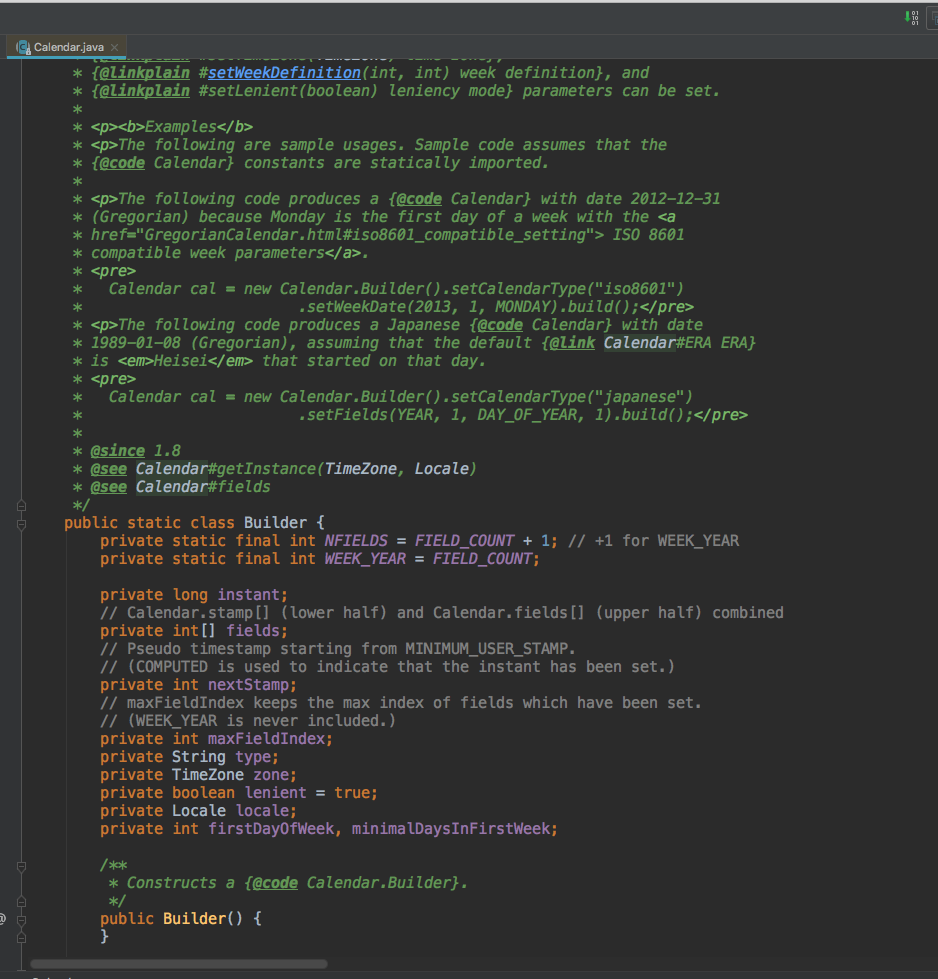This screenshot has width=938, height=979.
Task: Click 'GregorianCalendar.html#iso8601_compatible_setting' href text
Action: click(x=365, y=235)
